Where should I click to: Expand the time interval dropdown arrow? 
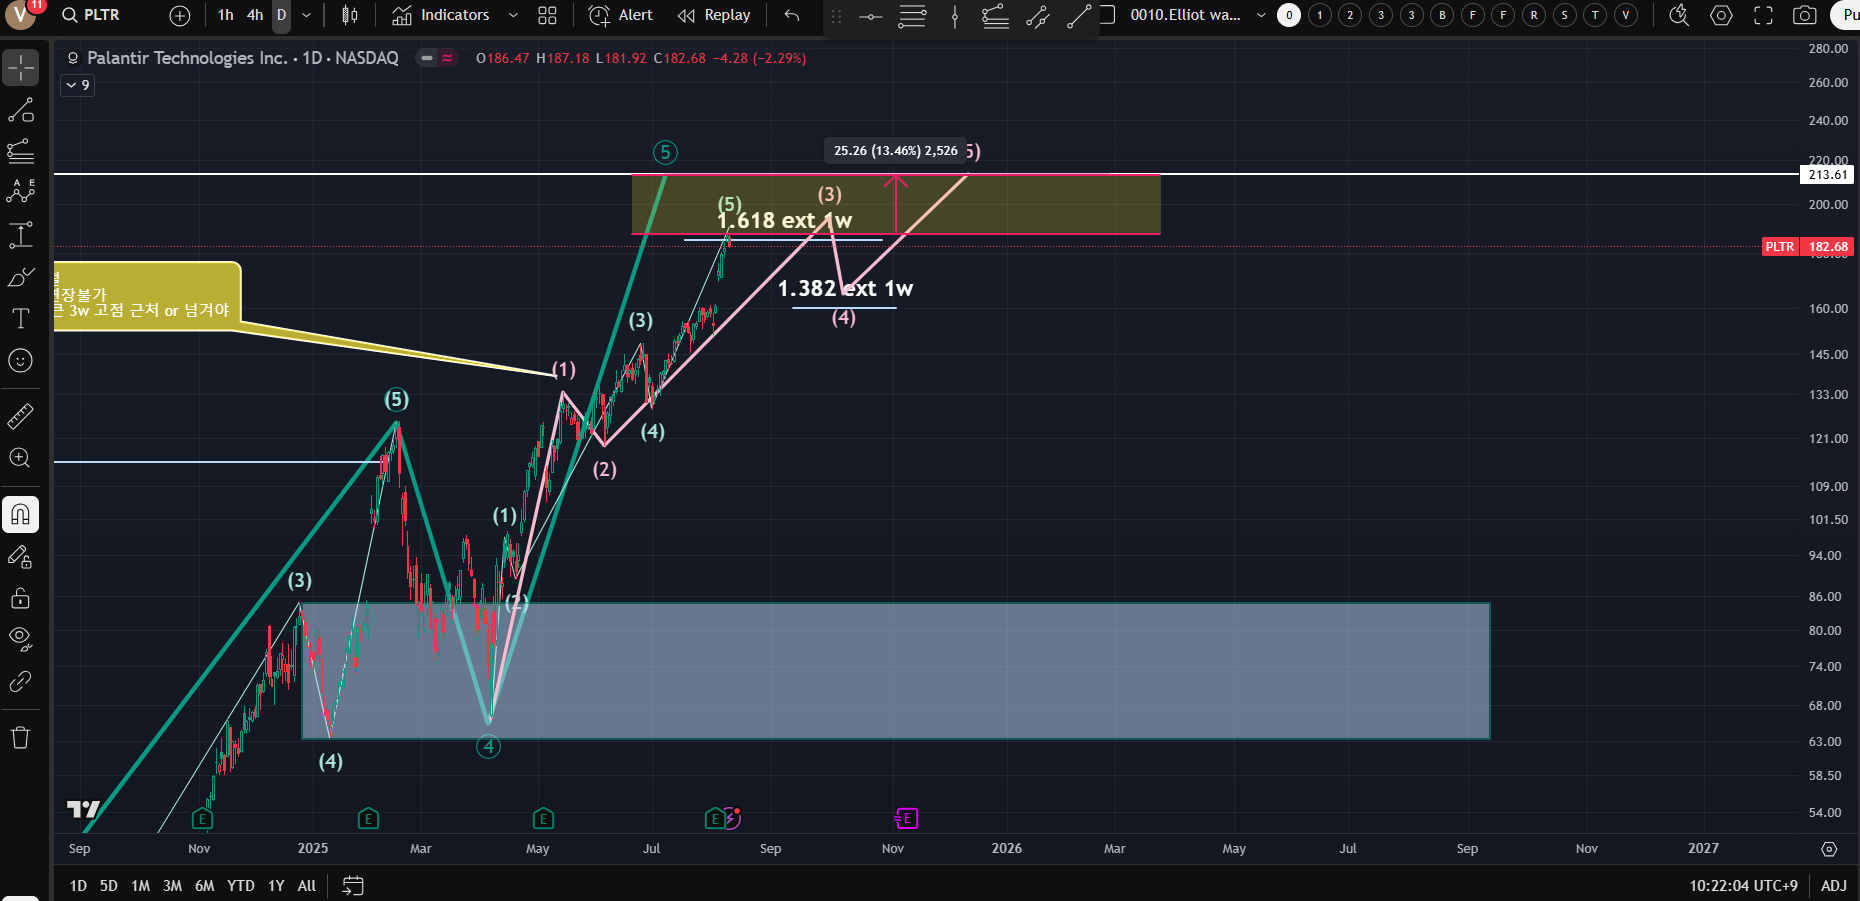click(x=306, y=15)
